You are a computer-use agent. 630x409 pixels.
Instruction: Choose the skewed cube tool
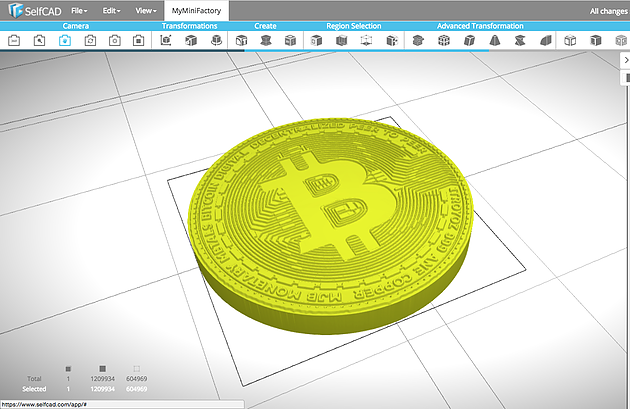(x=469, y=40)
